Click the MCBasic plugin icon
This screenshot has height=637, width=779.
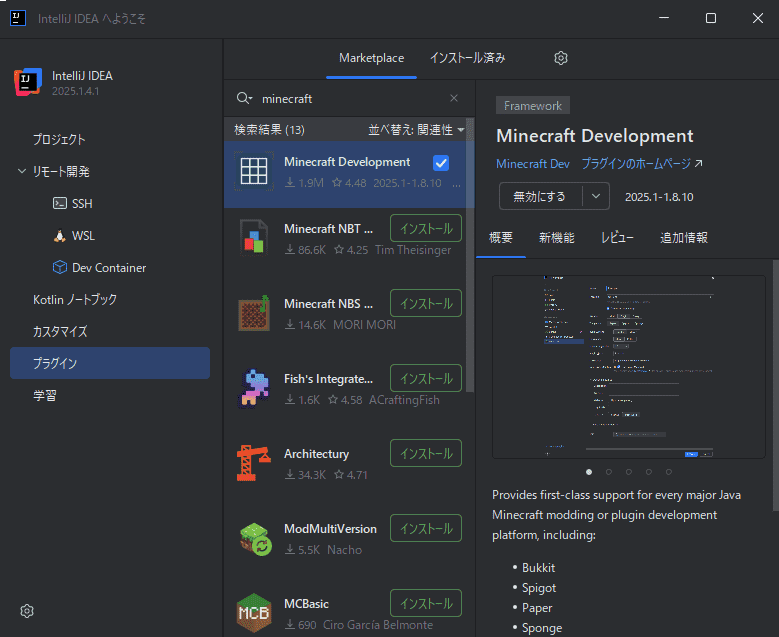253,612
